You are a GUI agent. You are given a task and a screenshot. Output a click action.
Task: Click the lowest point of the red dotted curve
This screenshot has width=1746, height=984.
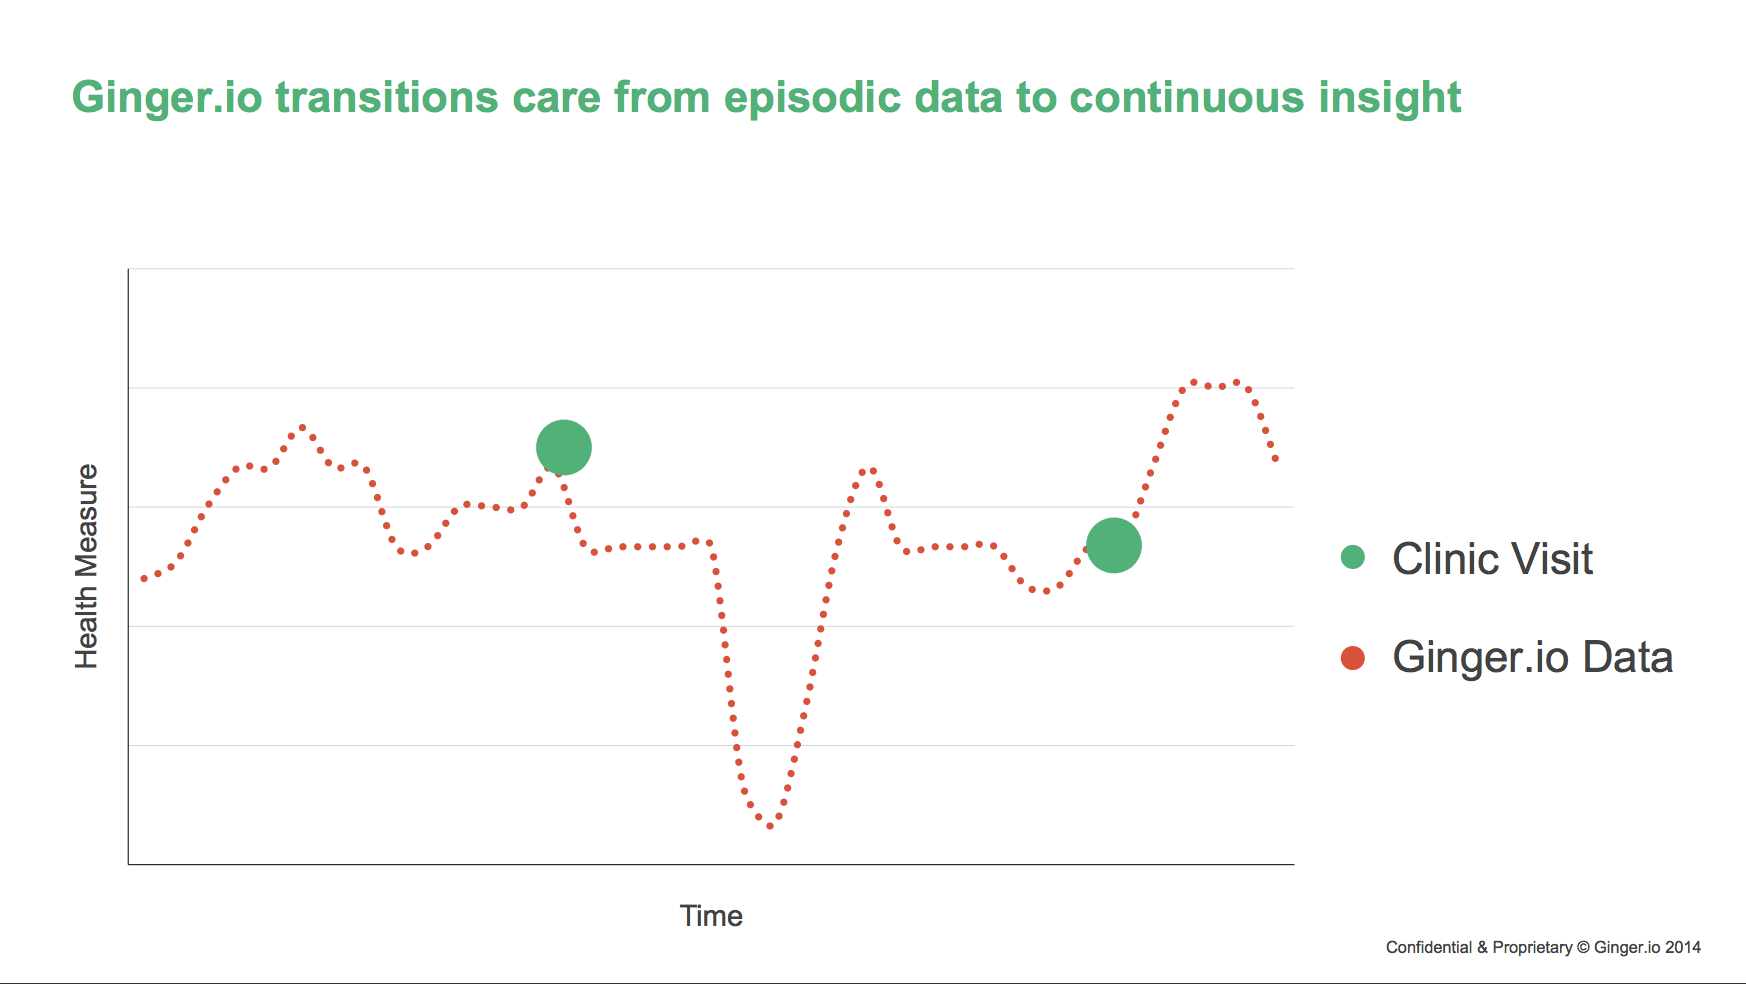pos(770,826)
